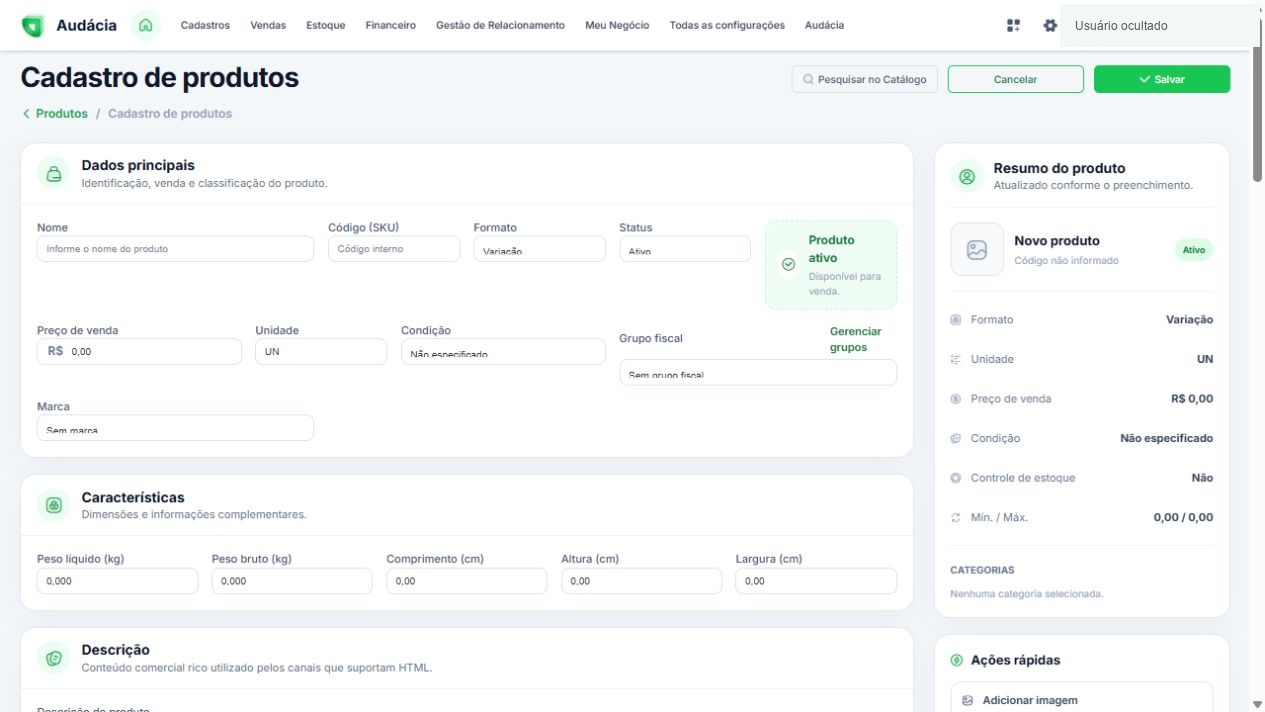Open the apps grid icon

1013,25
